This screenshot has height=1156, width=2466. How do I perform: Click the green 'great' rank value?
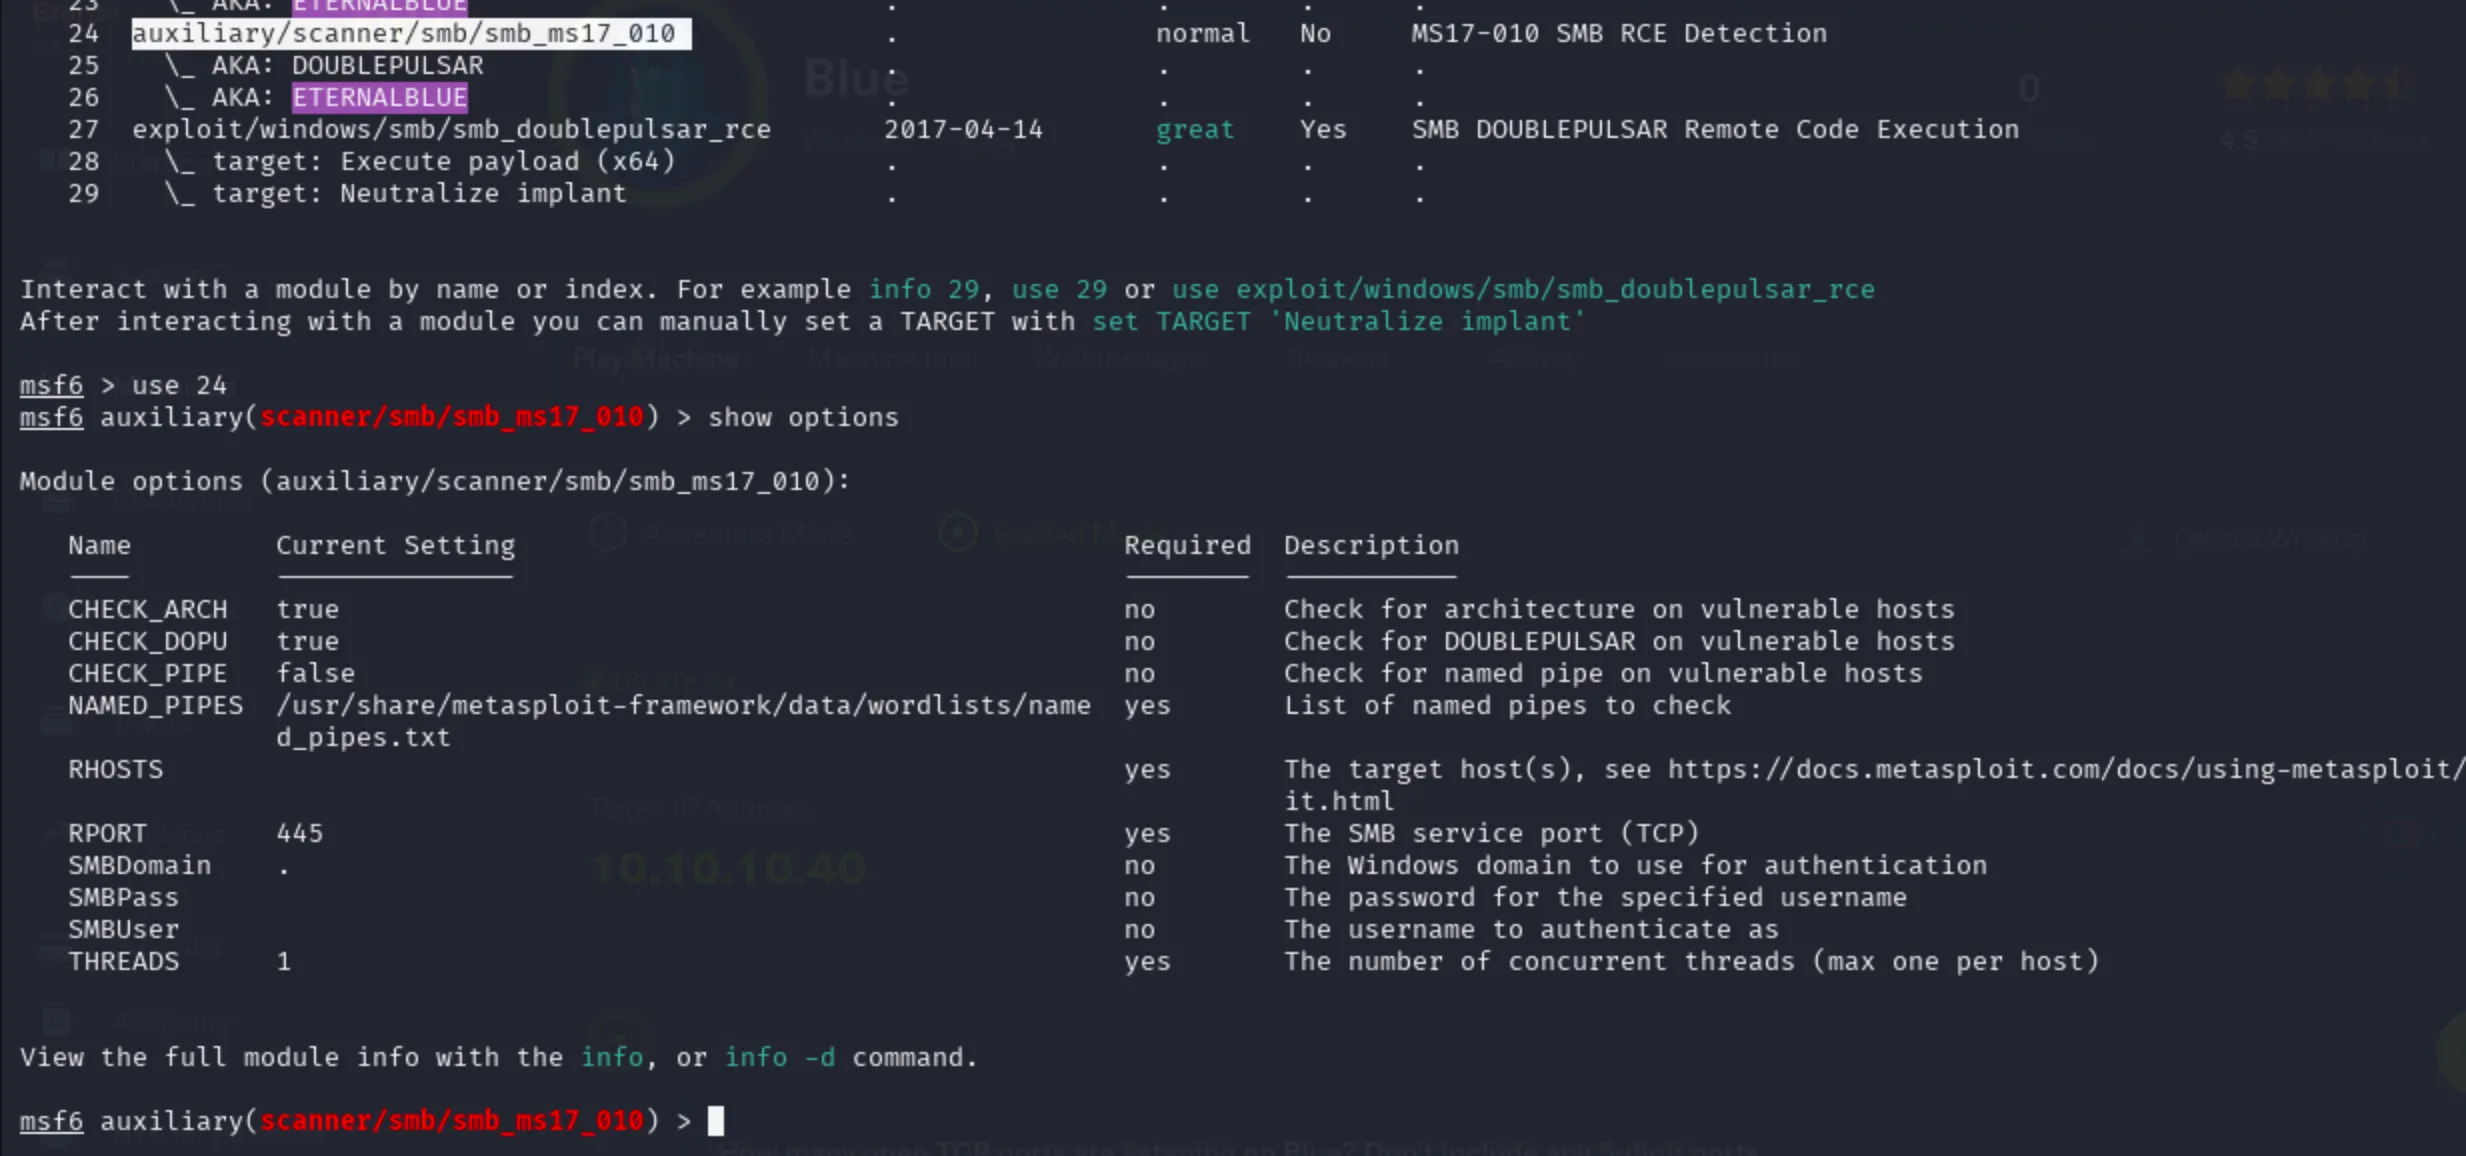[1195, 130]
